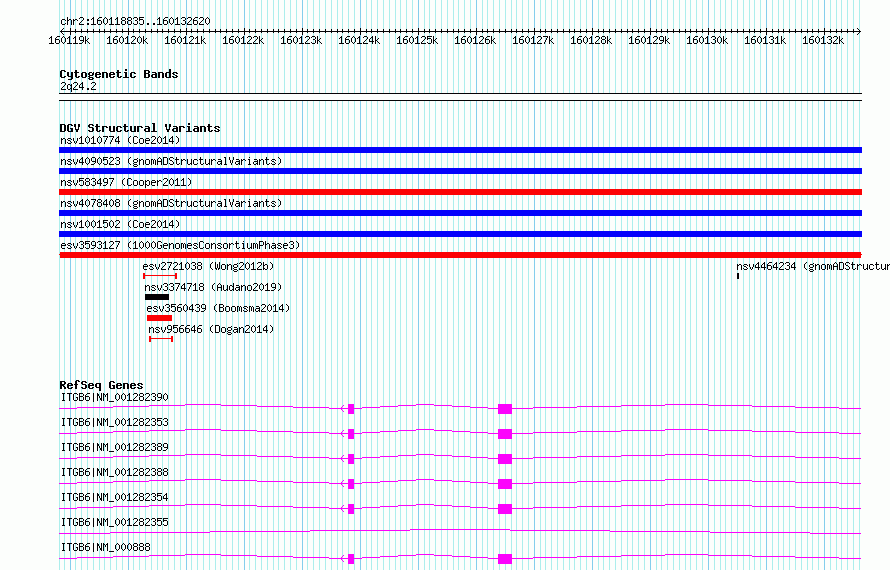
Task: Open the RefSeq Genes track heading
Action: 101,385
